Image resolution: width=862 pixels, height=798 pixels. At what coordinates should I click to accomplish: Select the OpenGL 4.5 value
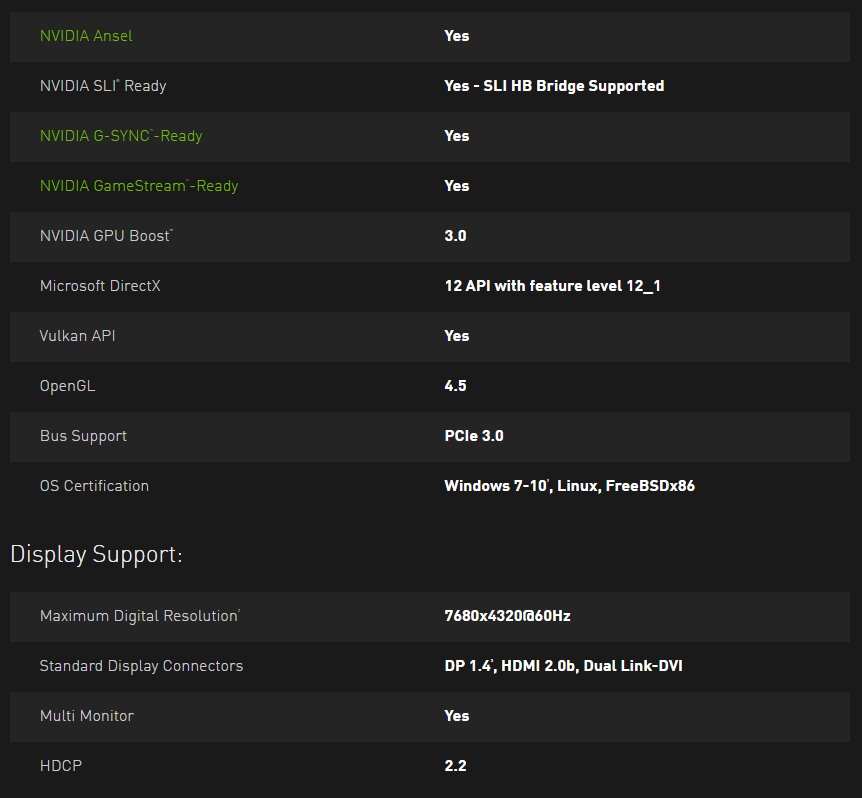point(455,386)
